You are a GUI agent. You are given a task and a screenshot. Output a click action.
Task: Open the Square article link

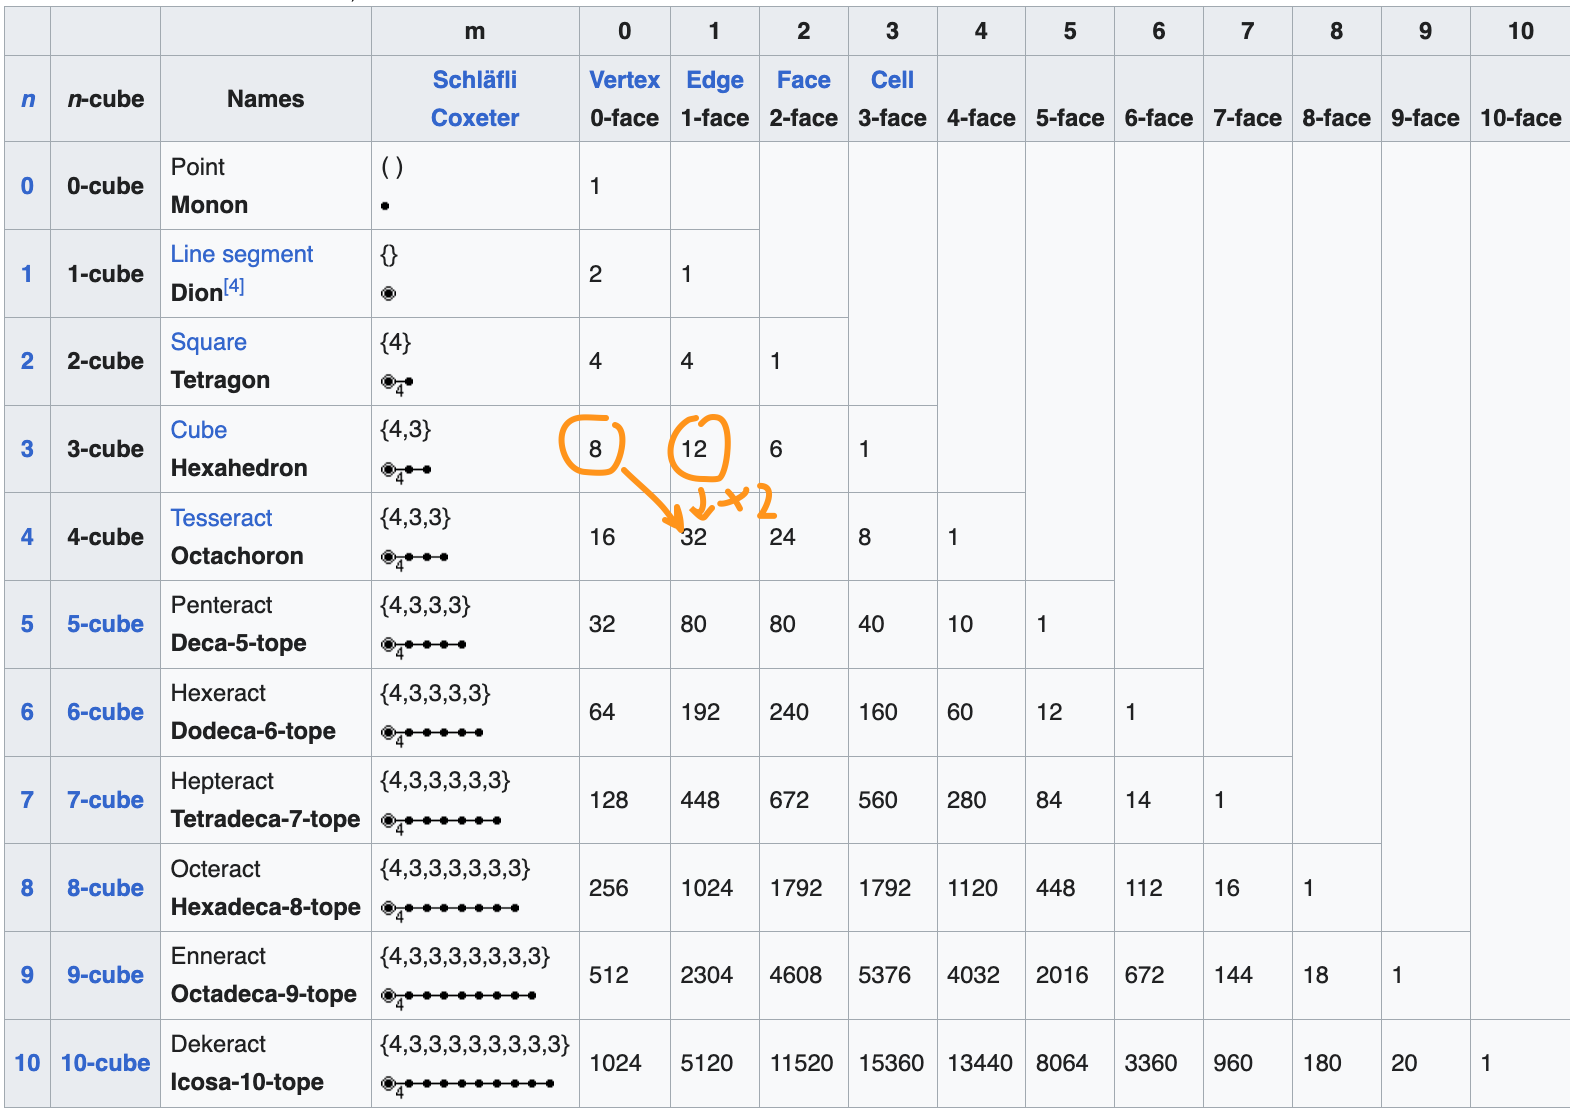tap(208, 342)
